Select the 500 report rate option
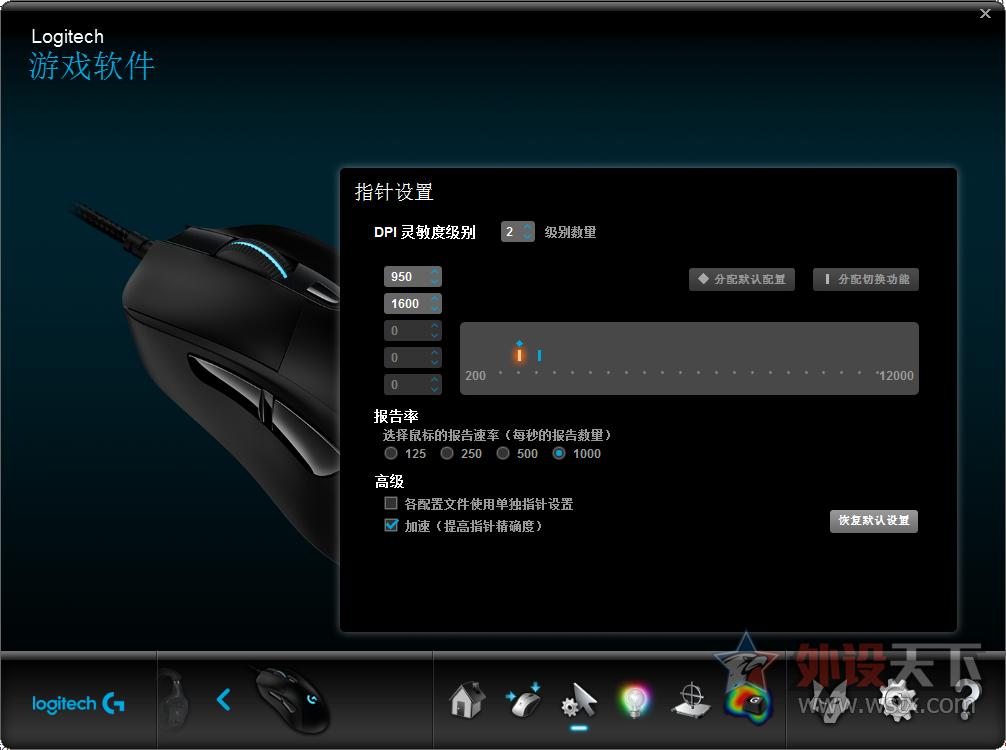Image resolution: width=1006 pixels, height=750 pixels. pos(503,454)
